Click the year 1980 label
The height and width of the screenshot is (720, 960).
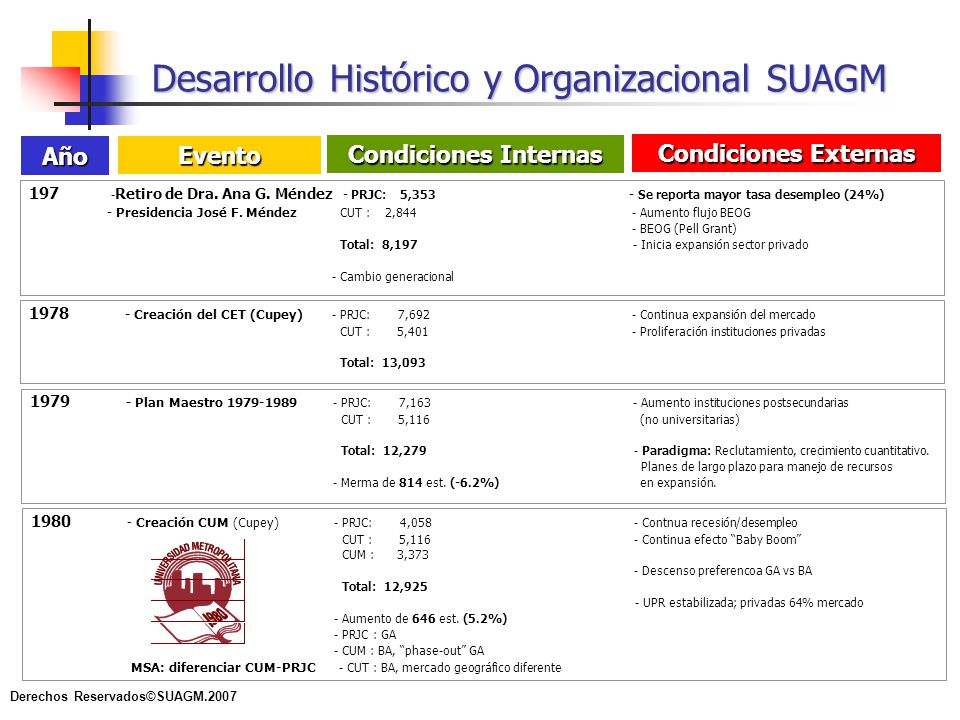[51, 522]
